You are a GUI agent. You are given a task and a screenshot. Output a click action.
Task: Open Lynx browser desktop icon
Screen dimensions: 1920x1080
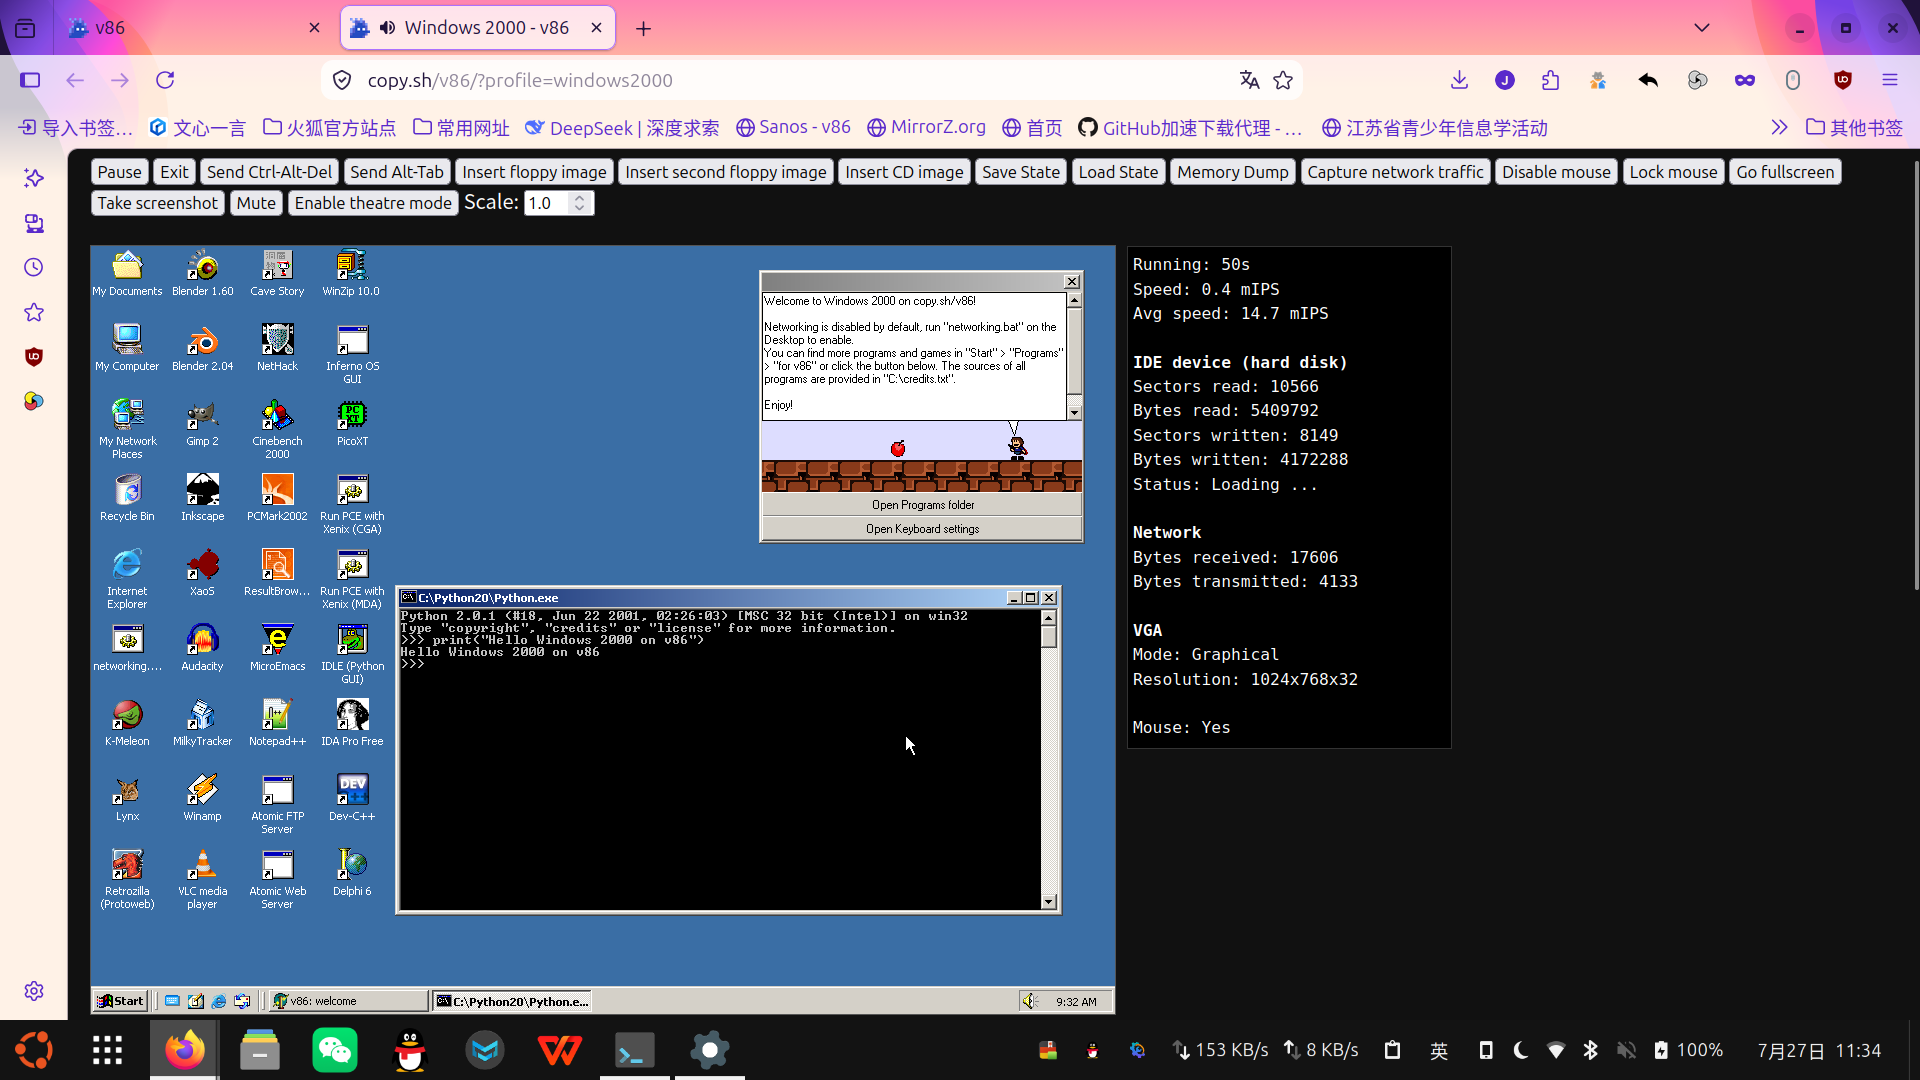pyautogui.click(x=127, y=798)
